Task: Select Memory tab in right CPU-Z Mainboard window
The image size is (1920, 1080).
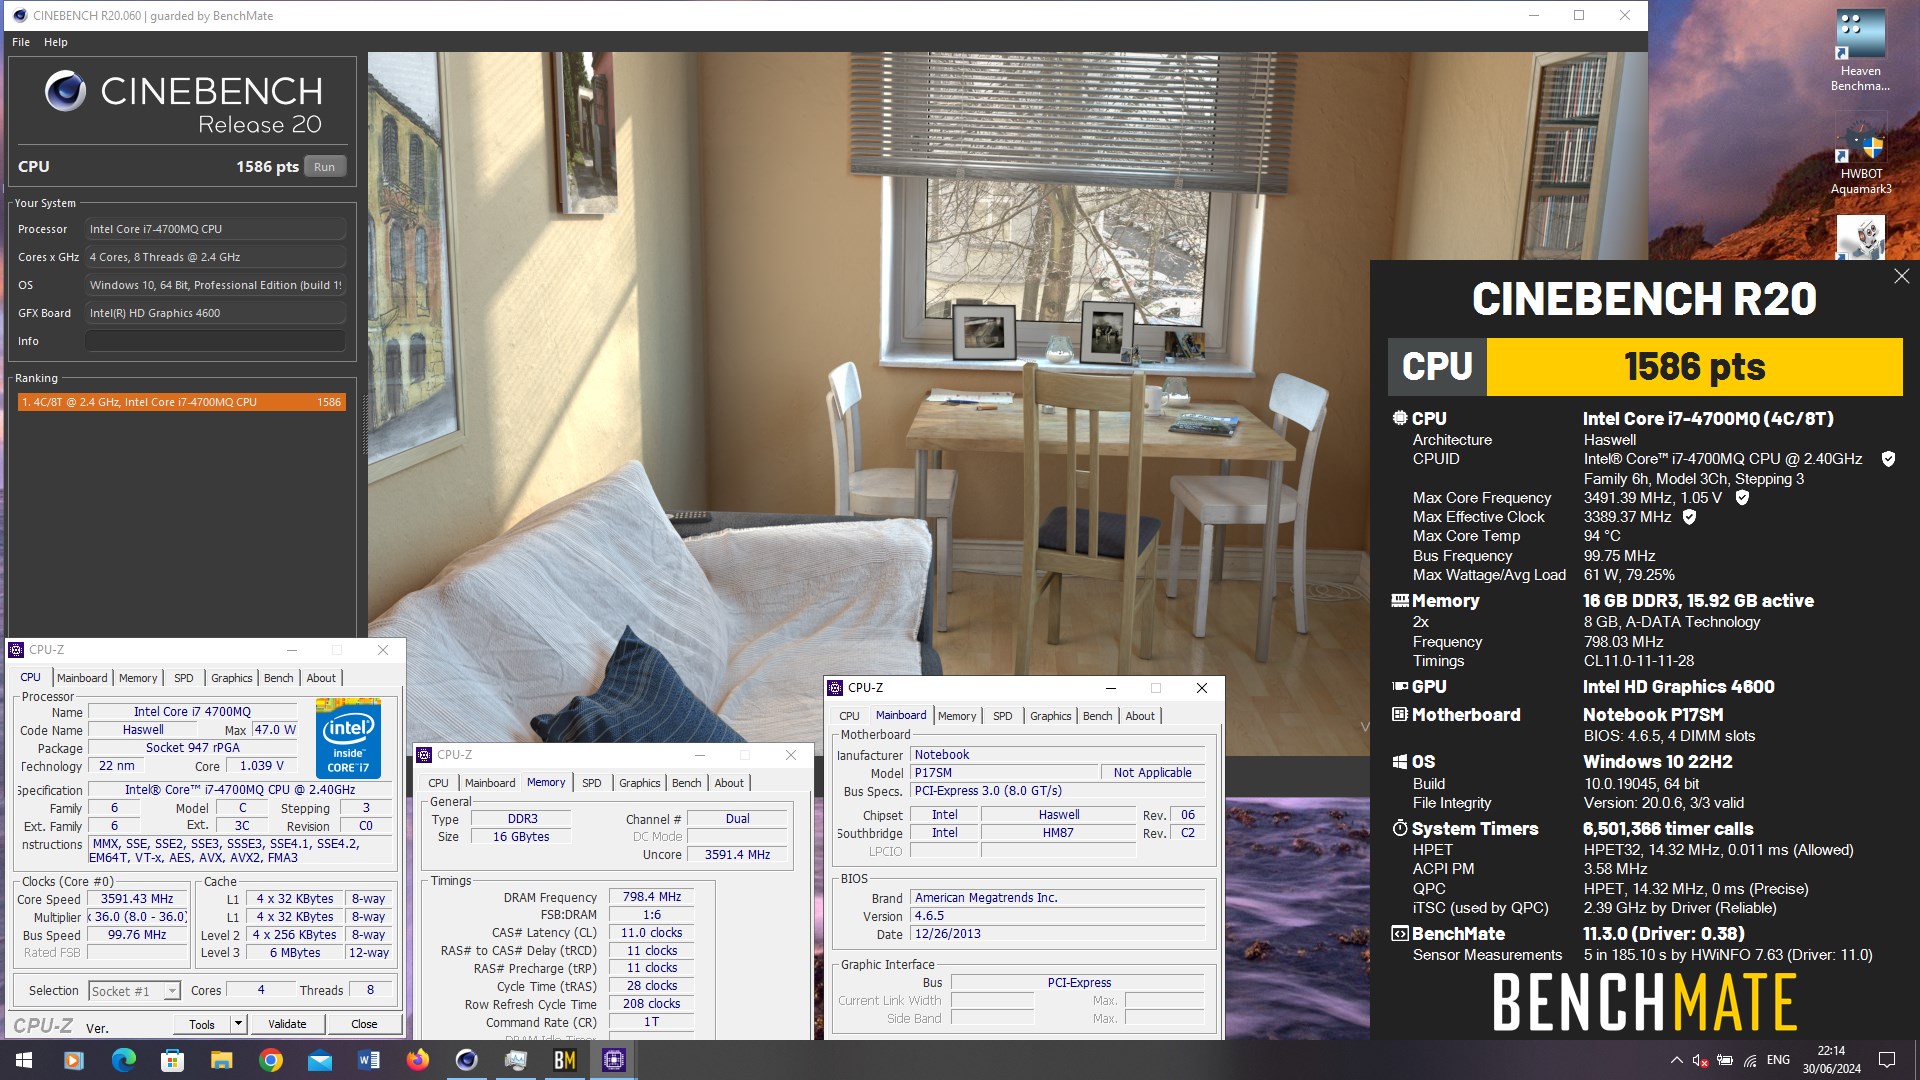Action: 957,716
